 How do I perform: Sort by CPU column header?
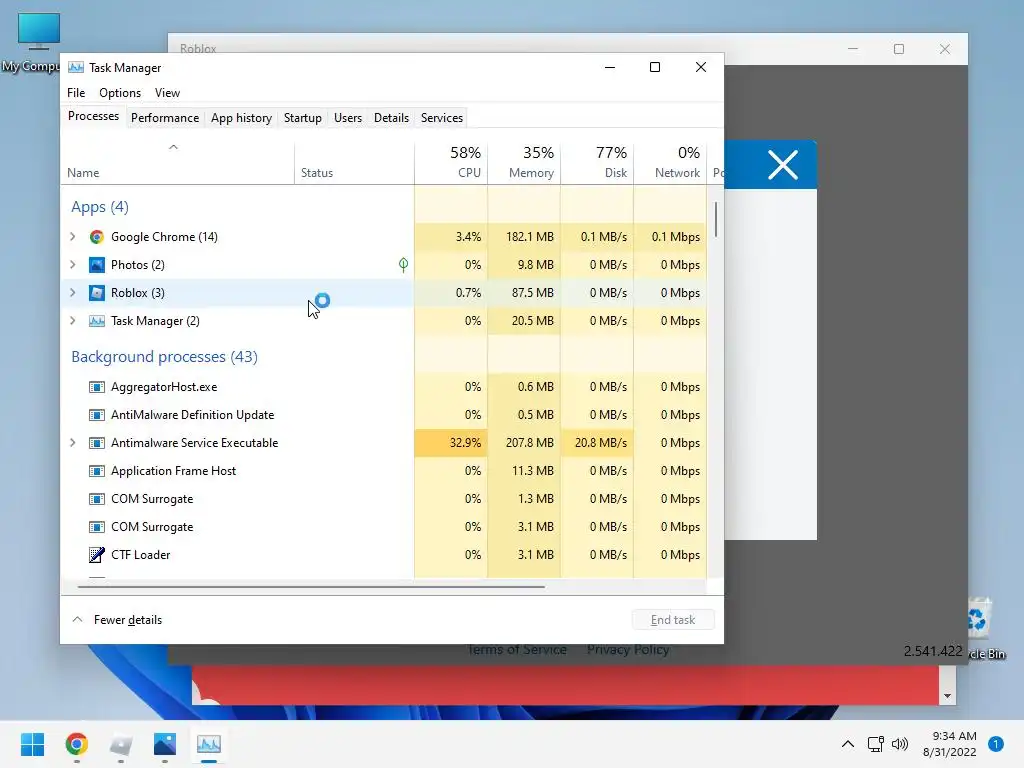[x=451, y=162]
